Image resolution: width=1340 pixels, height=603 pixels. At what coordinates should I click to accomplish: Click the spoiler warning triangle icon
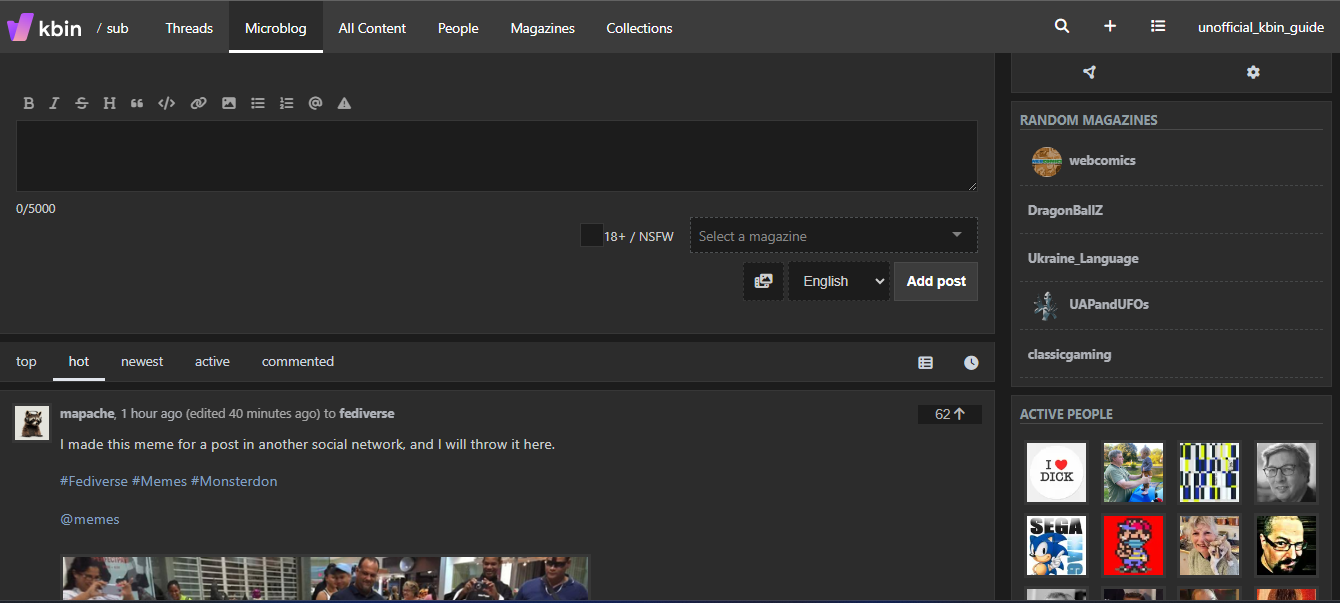pos(344,103)
